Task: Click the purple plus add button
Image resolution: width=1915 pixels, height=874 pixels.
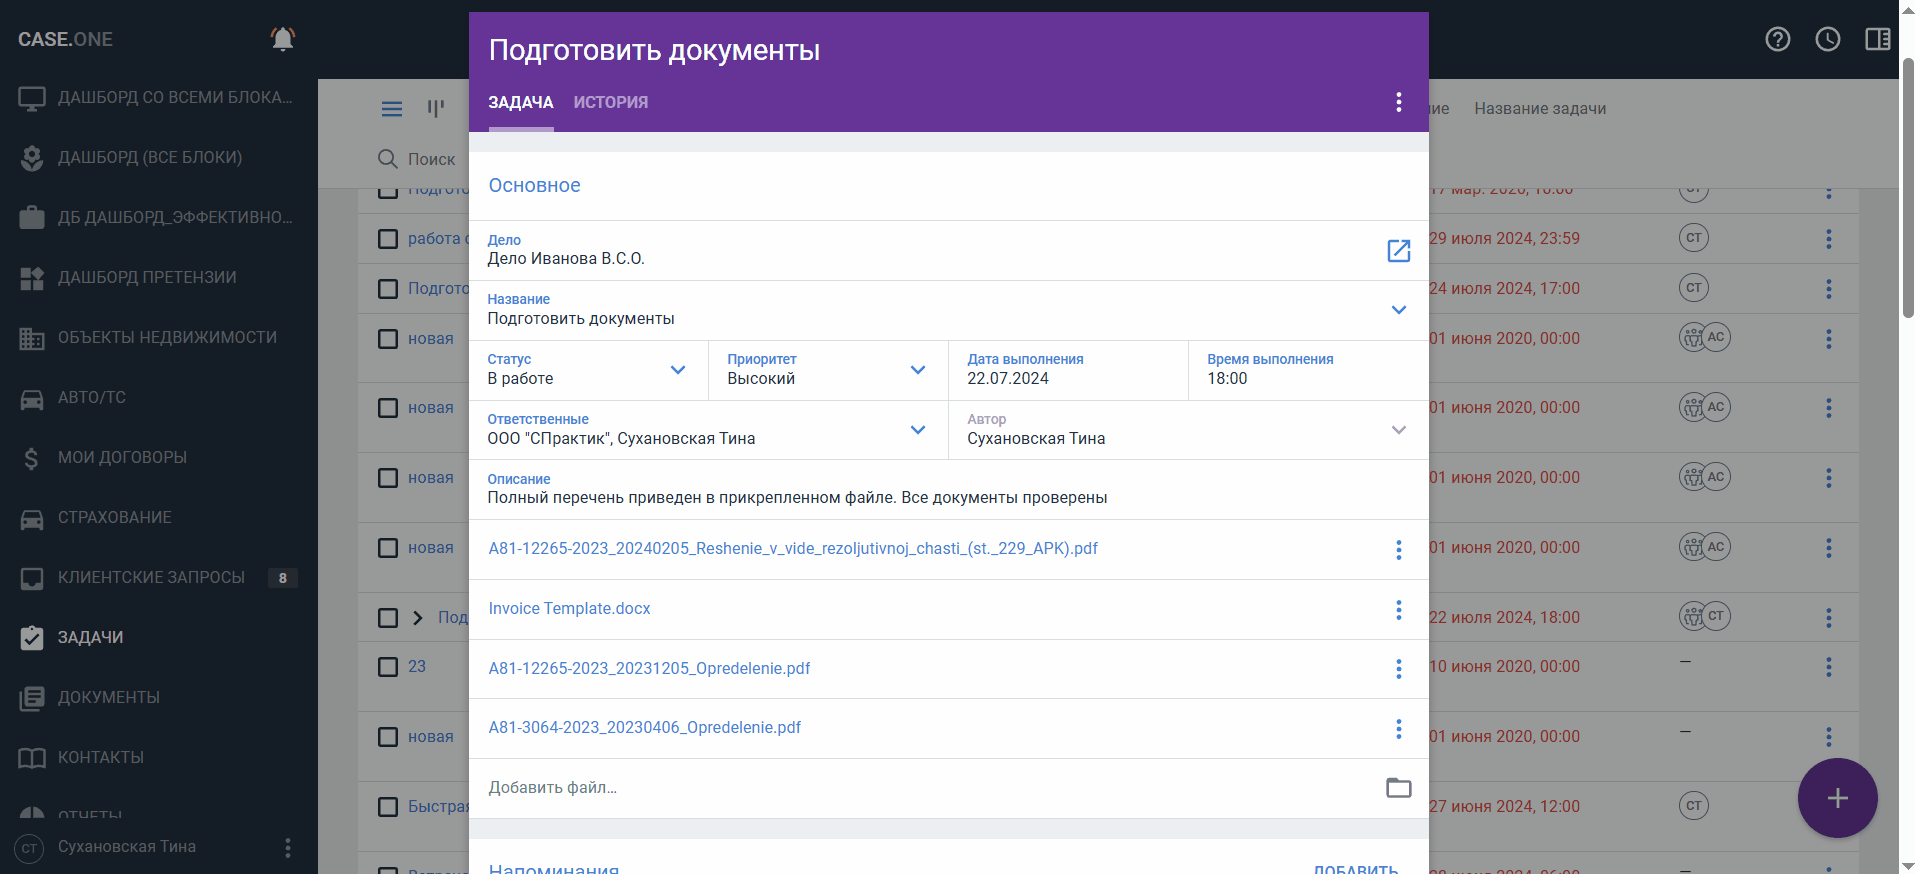Action: click(1836, 798)
